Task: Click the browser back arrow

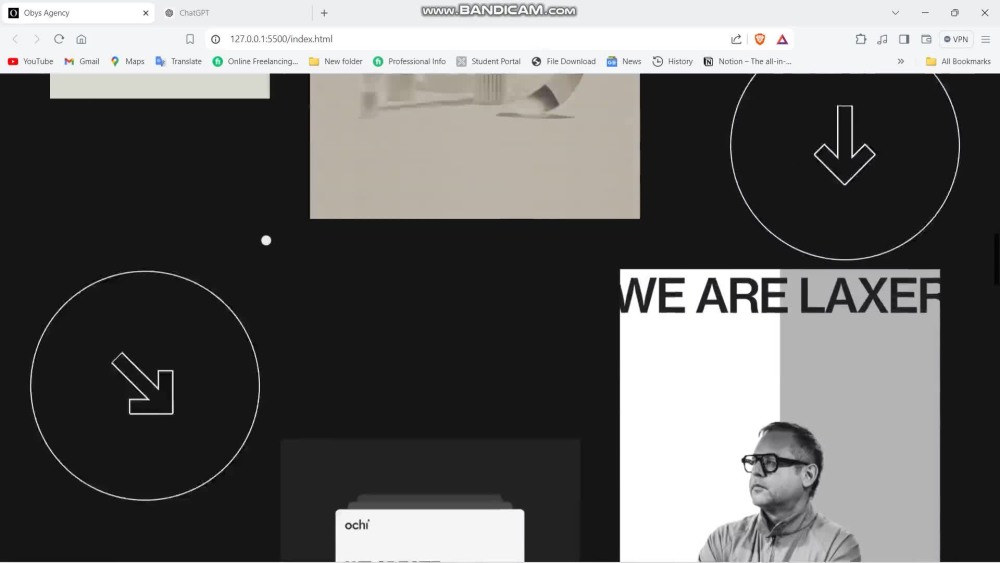Action: [x=15, y=39]
